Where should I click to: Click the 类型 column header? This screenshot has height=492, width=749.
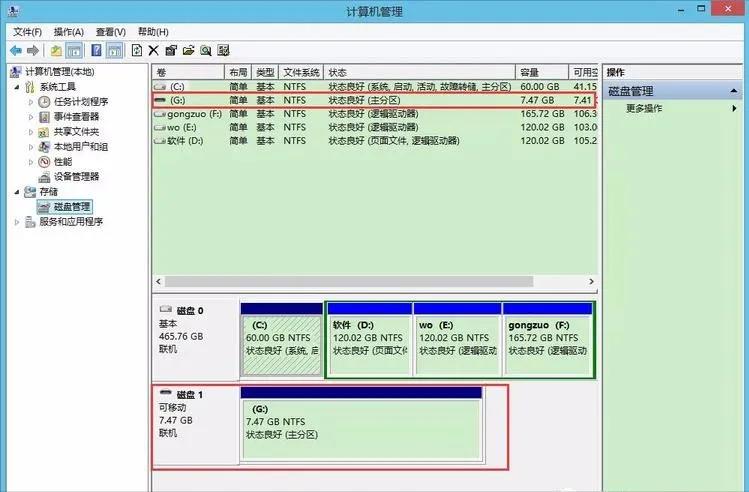(x=265, y=73)
